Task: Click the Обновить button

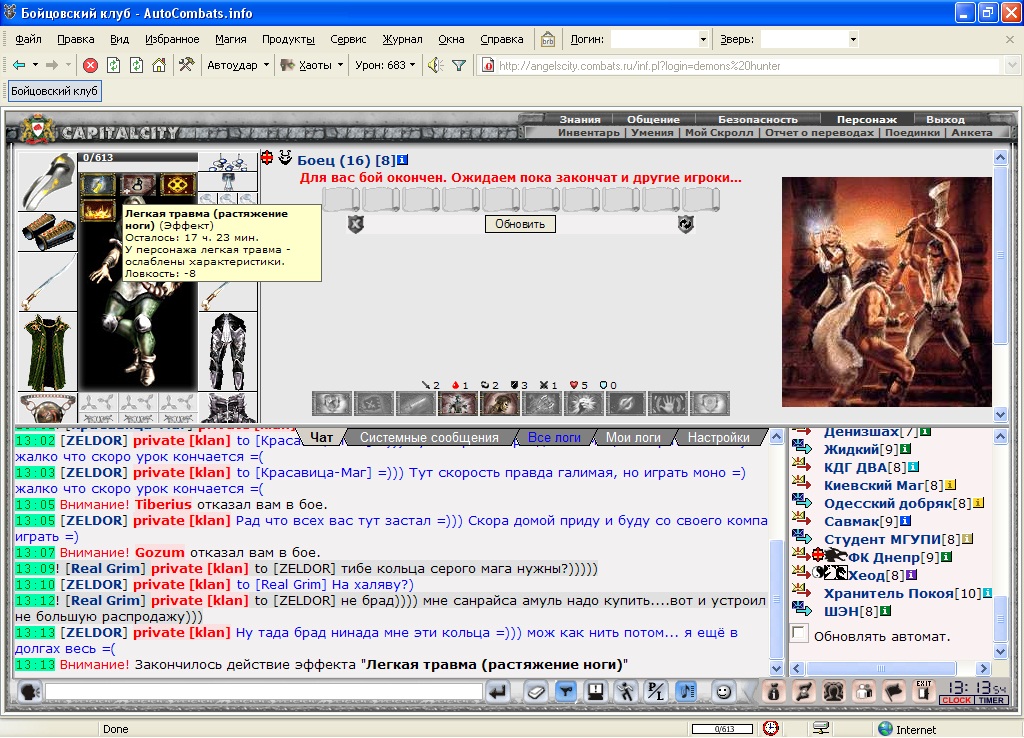Action: pos(520,224)
